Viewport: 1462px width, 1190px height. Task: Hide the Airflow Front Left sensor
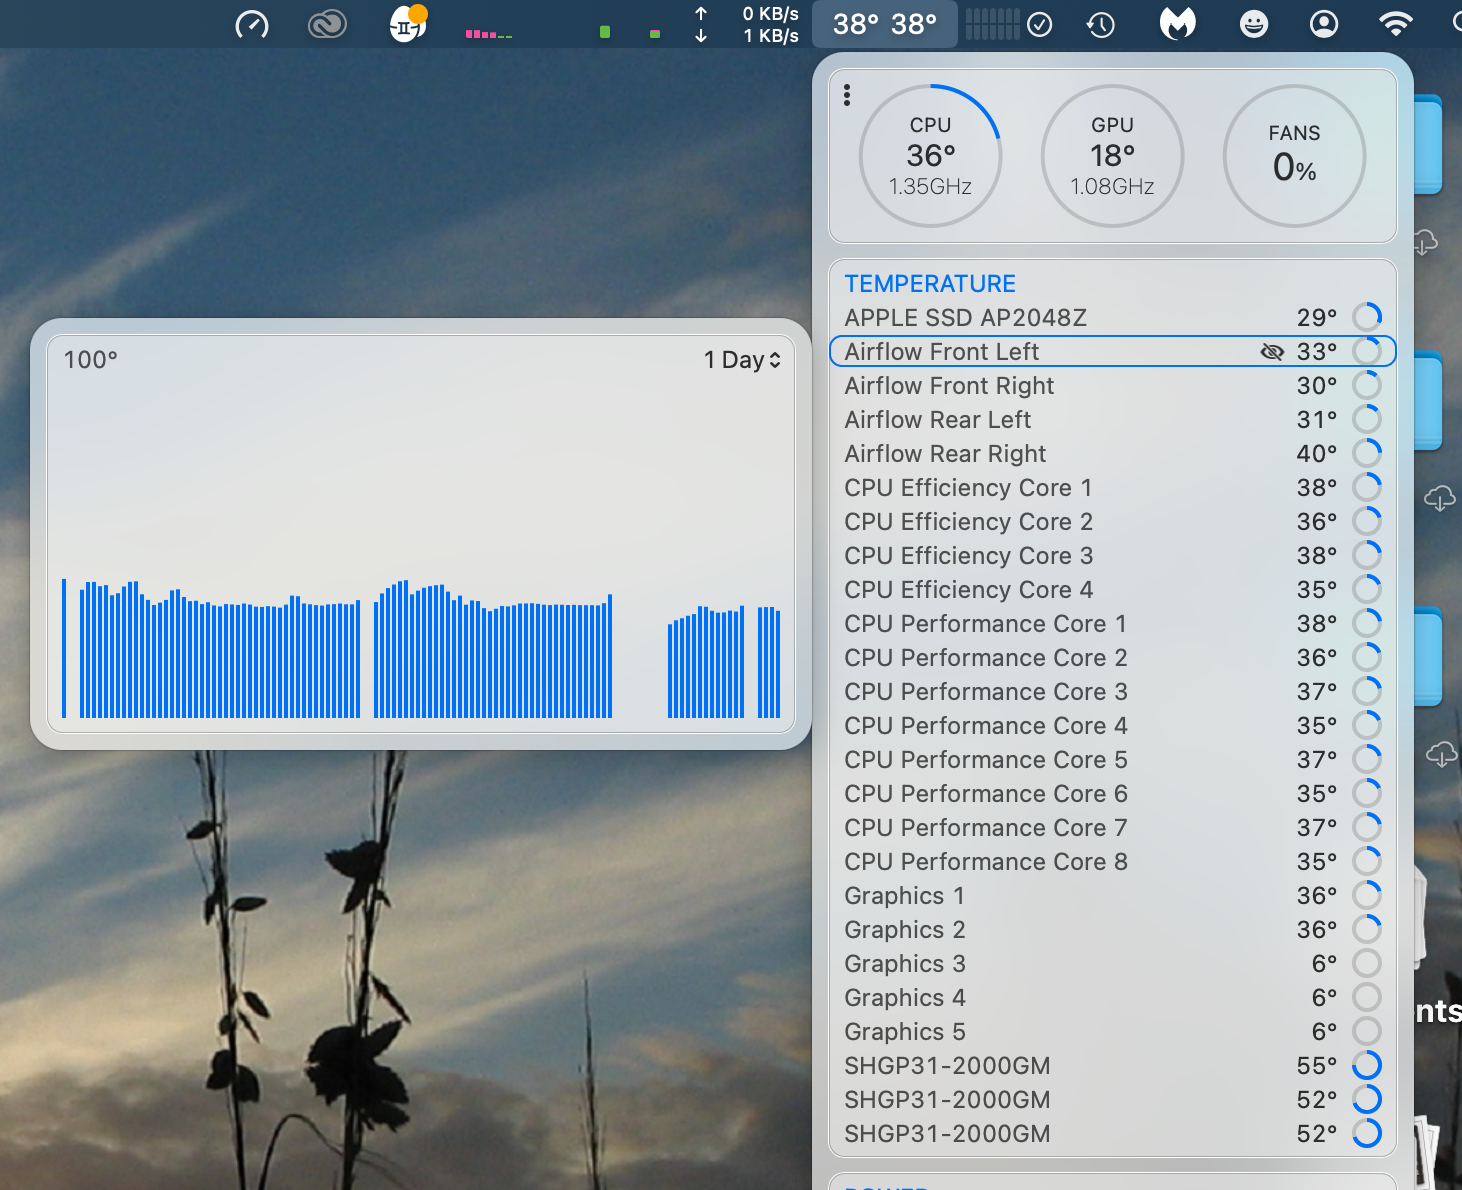pos(1272,351)
